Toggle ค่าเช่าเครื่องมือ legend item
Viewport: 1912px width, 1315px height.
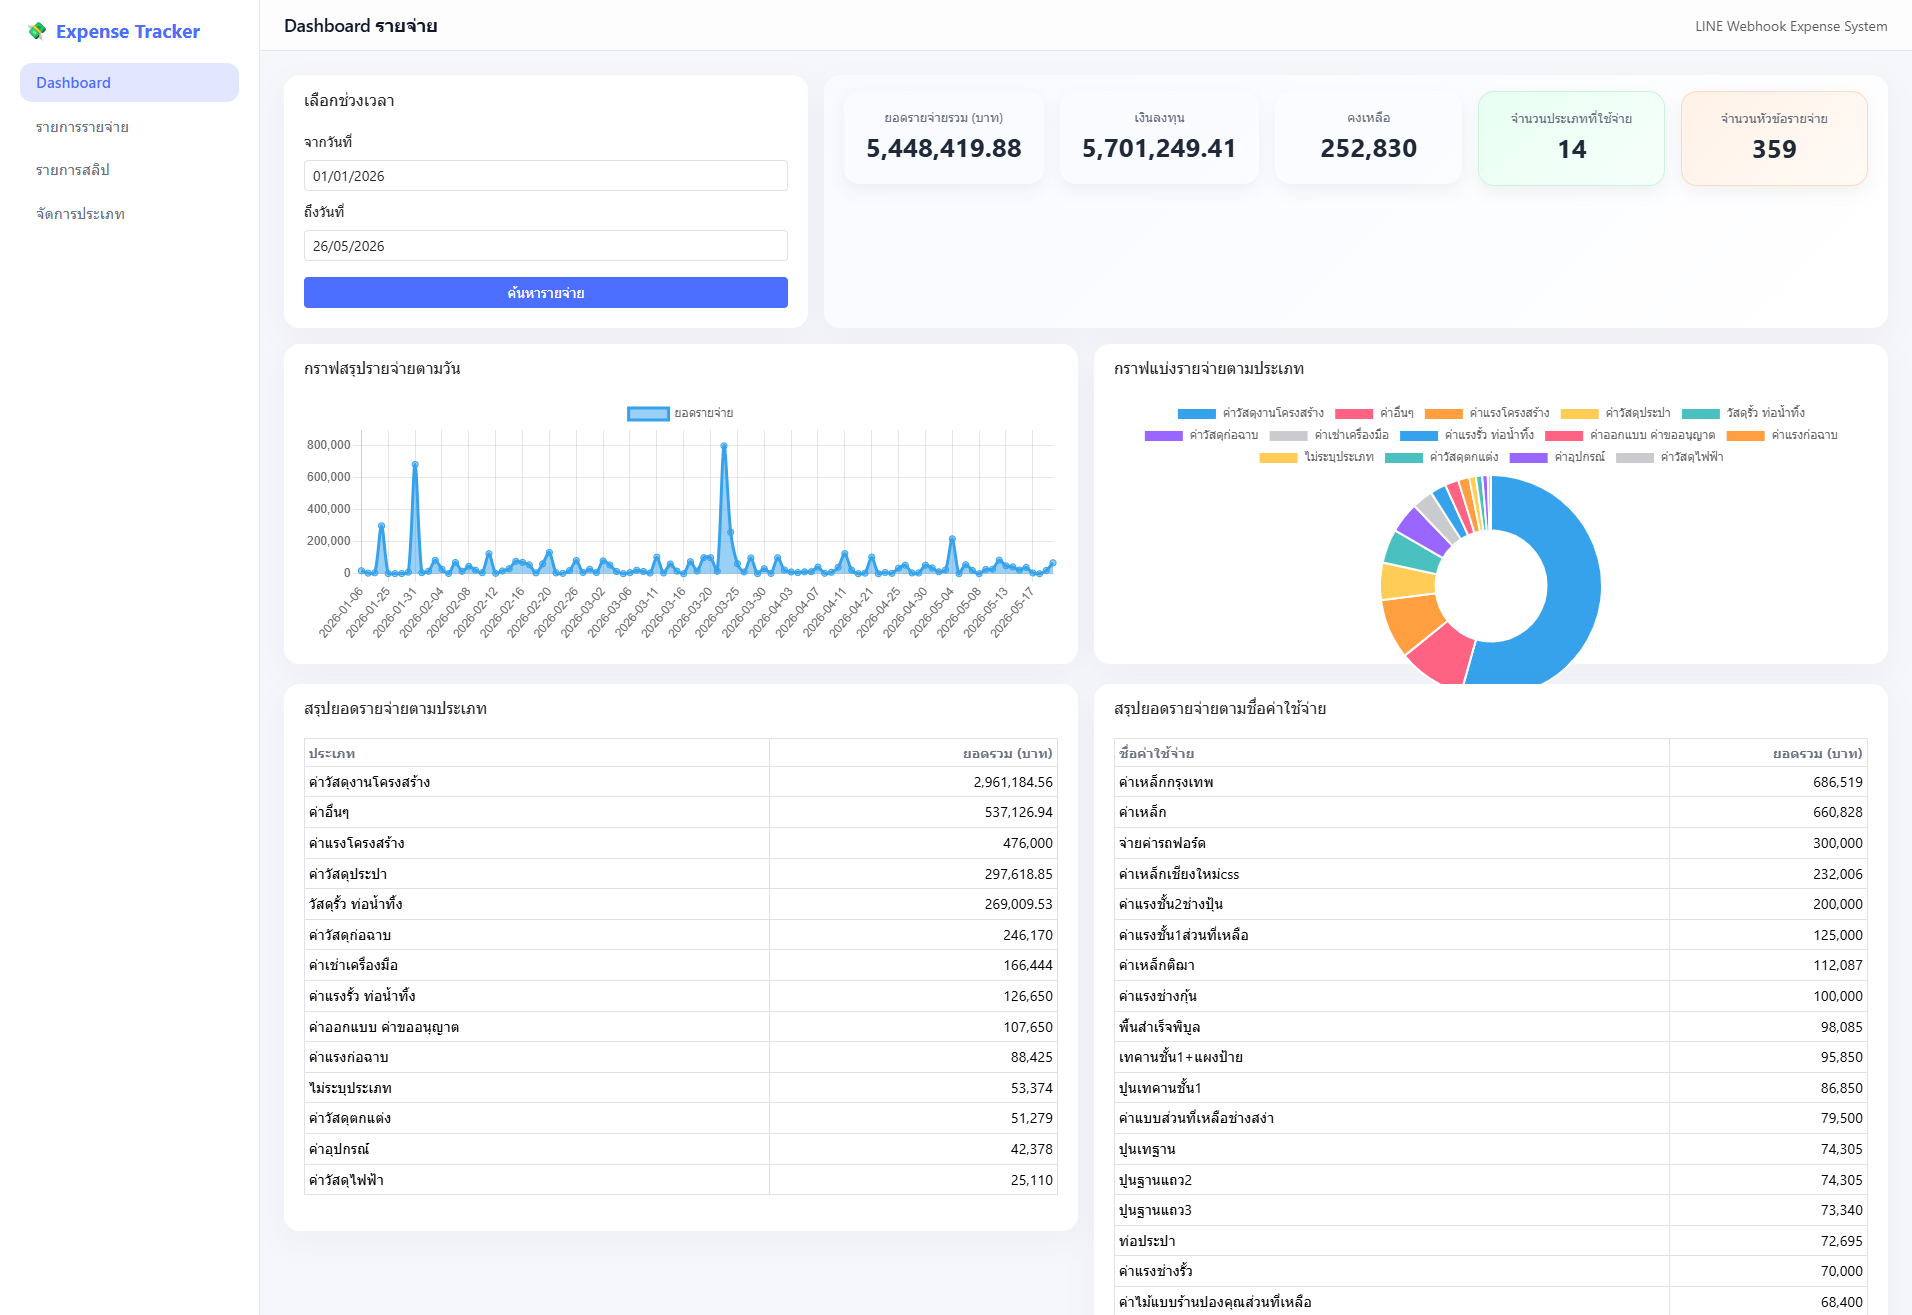point(1329,435)
